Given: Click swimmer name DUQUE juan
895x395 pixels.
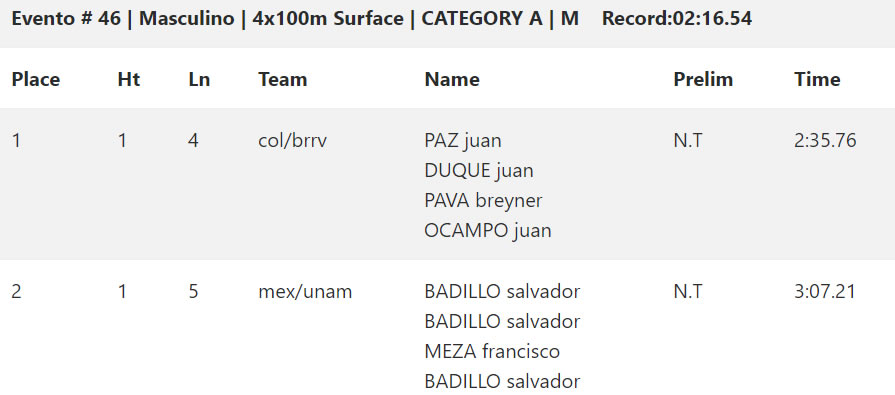Looking at the screenshot, I should click(479, 171).
